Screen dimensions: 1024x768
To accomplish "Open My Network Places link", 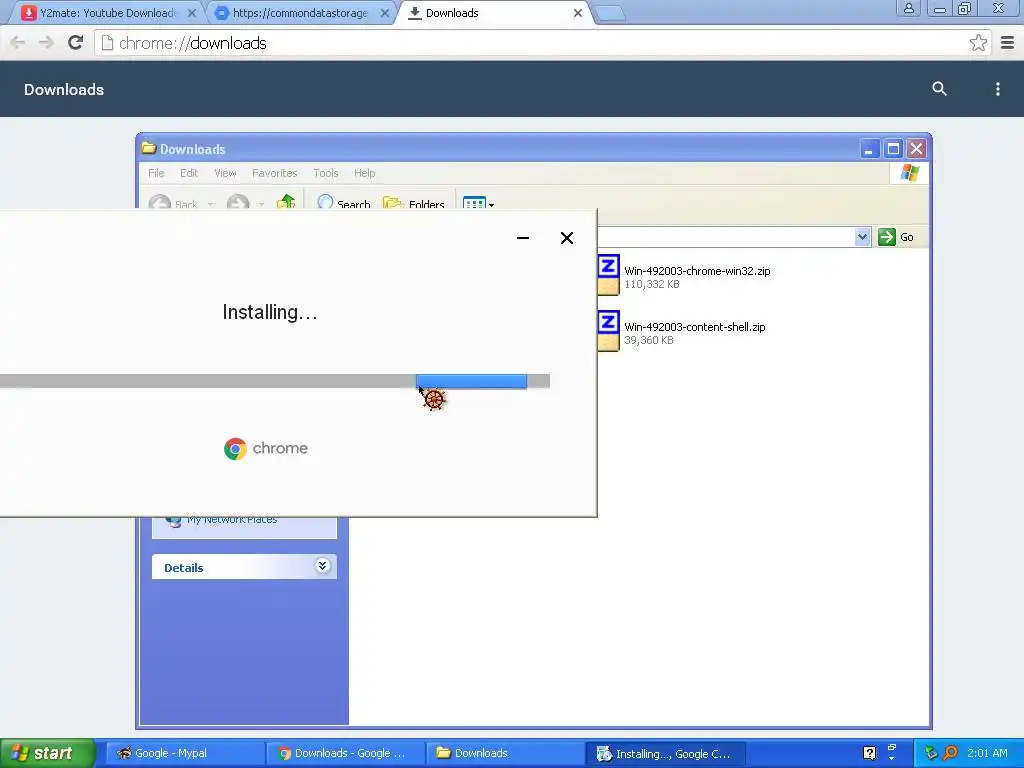I will click(x=232, y=520).
